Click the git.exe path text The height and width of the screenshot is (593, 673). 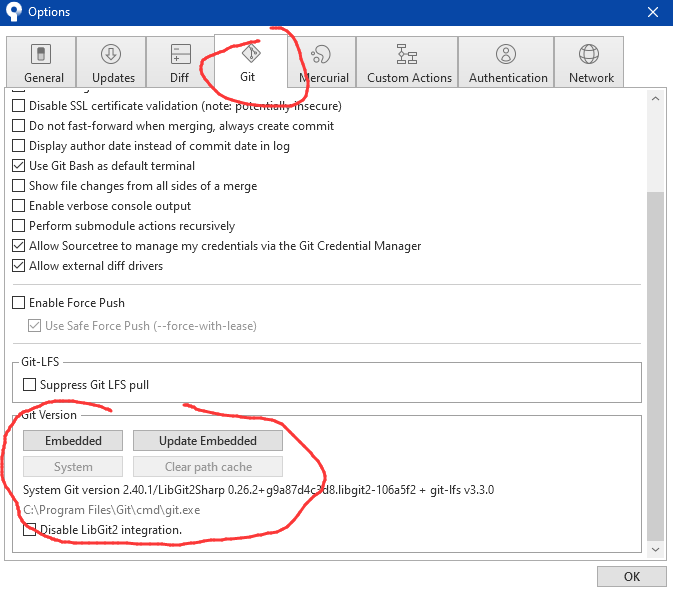[x=112, y=510]
